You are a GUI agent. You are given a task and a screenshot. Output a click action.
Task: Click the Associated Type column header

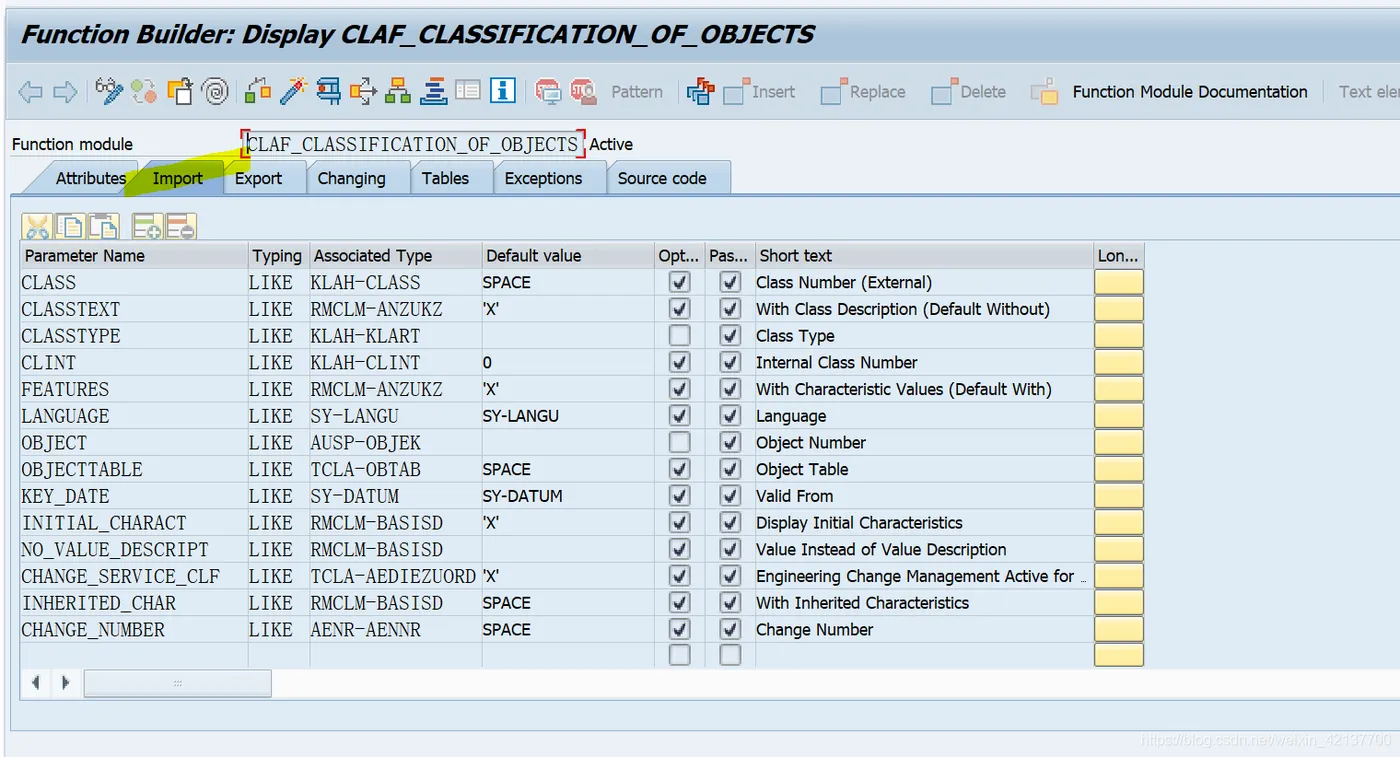[x=395, y=255]
